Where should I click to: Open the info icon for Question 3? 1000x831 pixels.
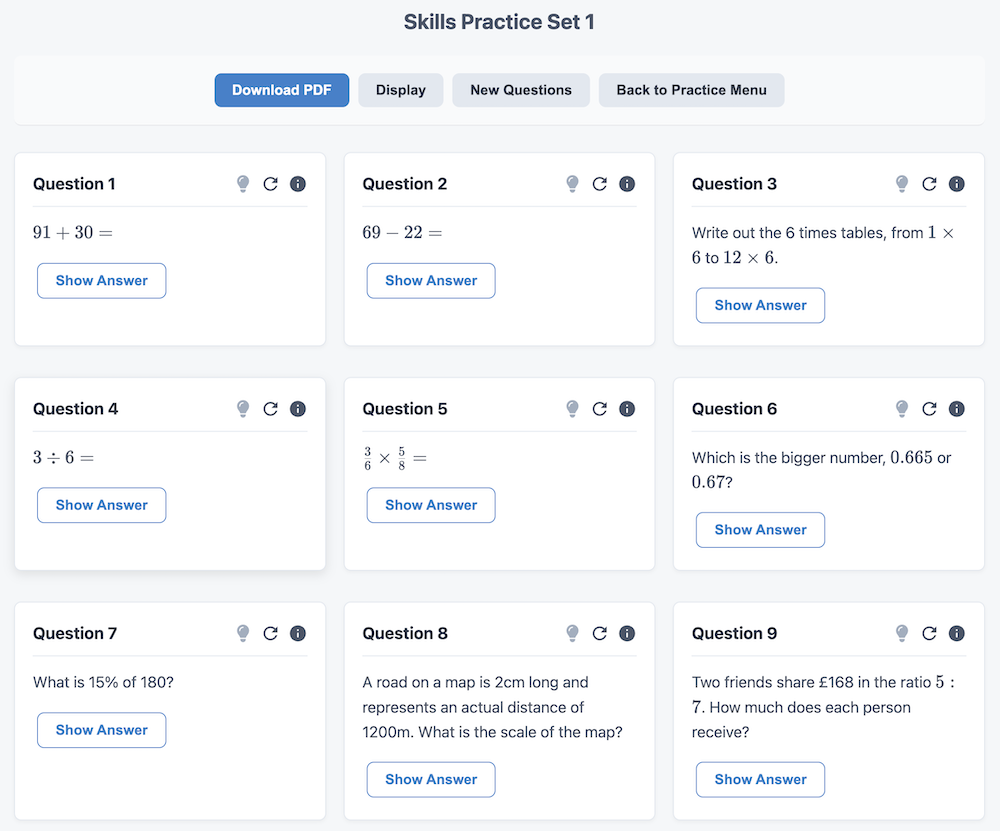(x=957, y=184)
